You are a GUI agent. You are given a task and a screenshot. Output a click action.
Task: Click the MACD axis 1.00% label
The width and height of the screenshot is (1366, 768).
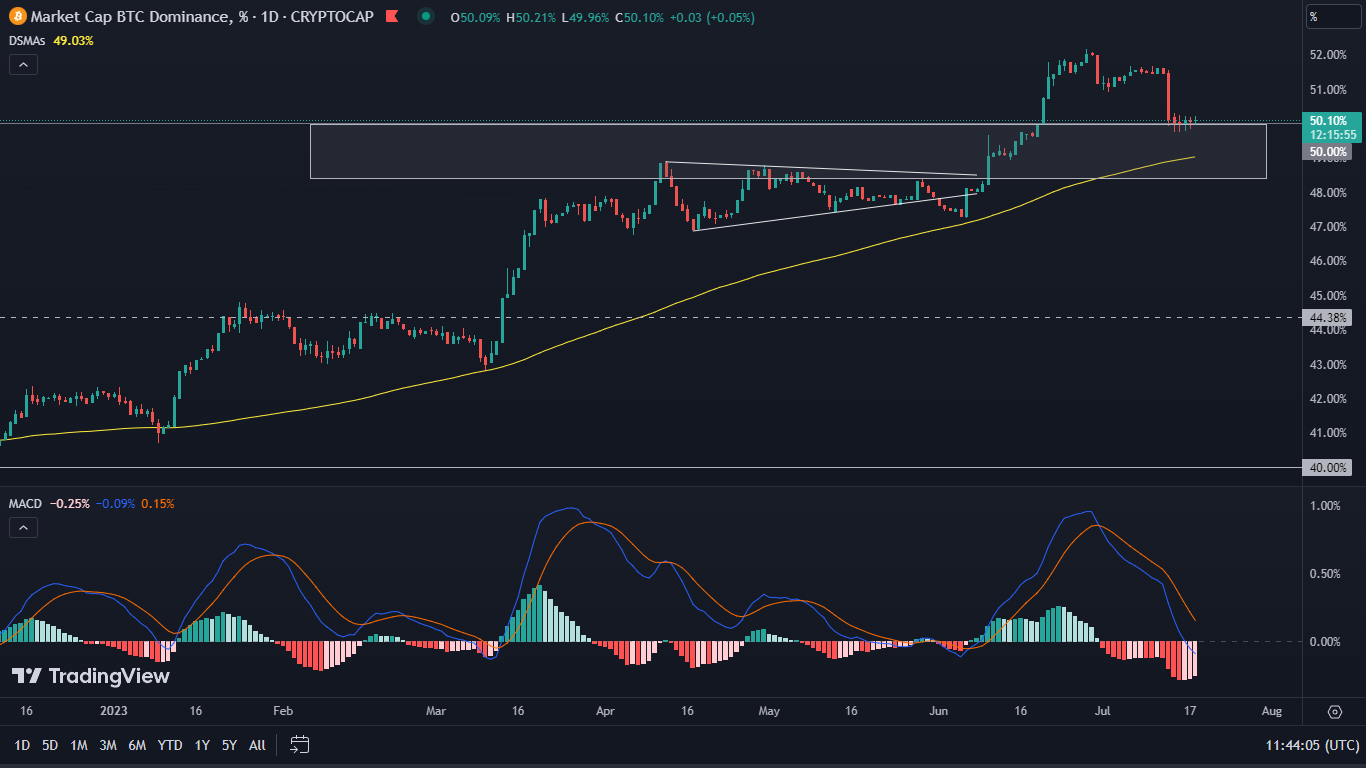(1325, 506)
